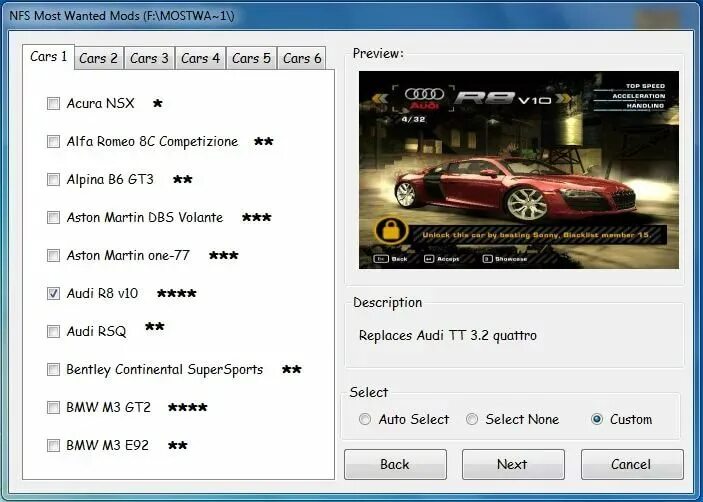Open the Cars 6 tab
Screen dimensions: 703x502
tap(302, 58)
